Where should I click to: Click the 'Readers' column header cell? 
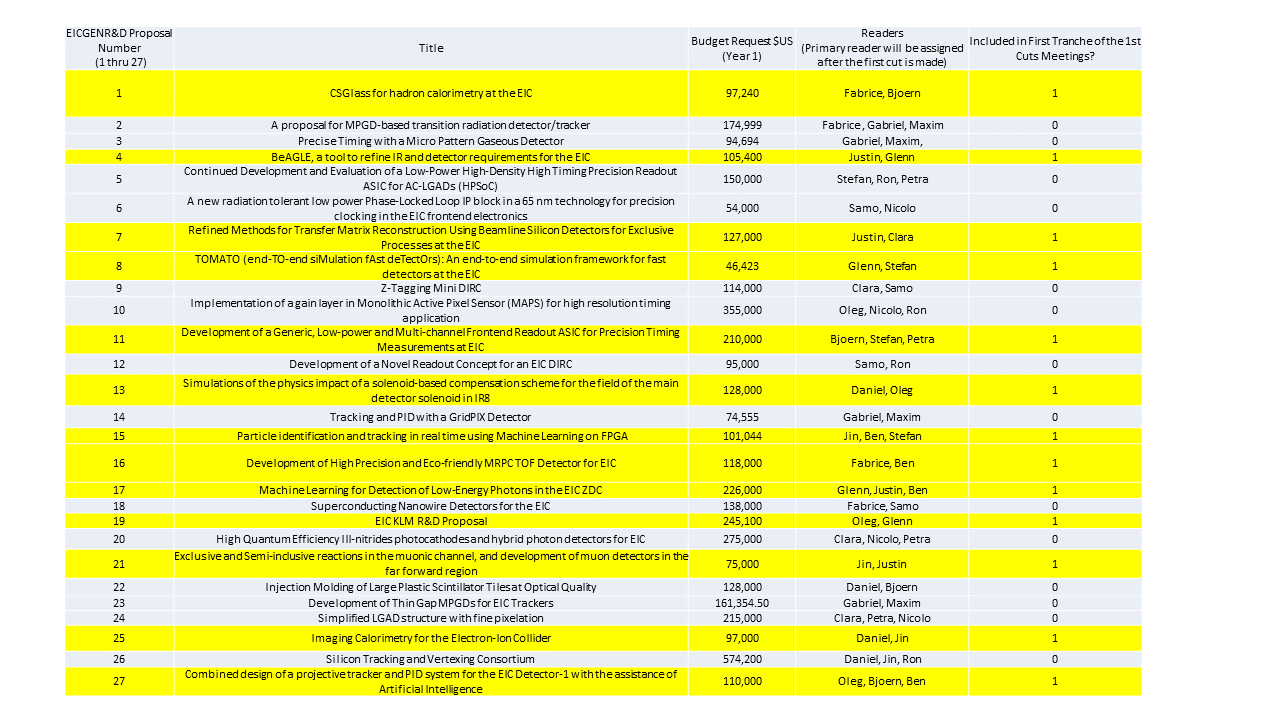[x=882, y=48]
